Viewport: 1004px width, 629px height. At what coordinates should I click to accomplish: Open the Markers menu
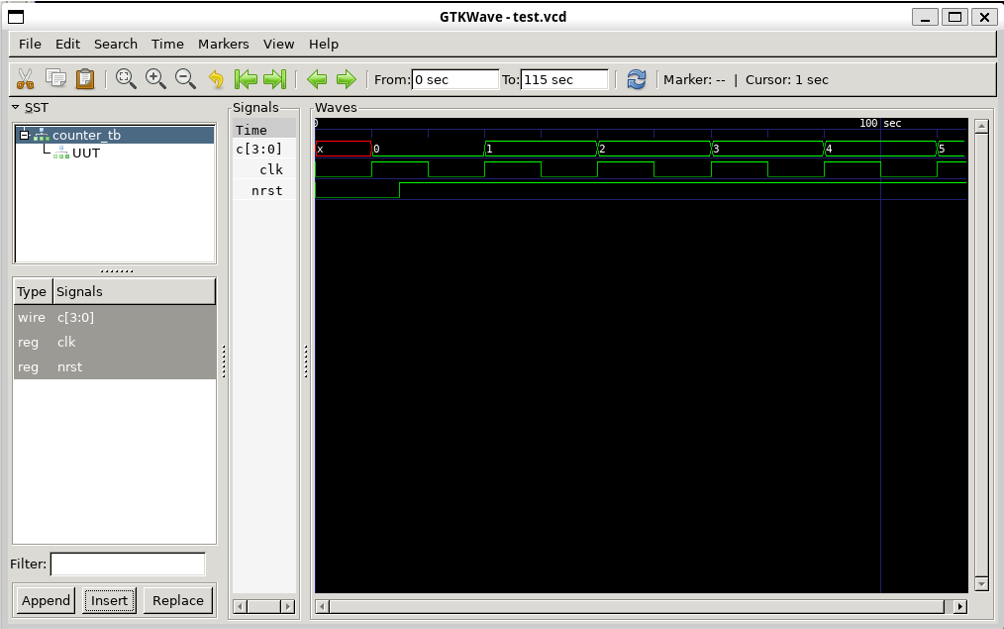(x=223, y=44)
